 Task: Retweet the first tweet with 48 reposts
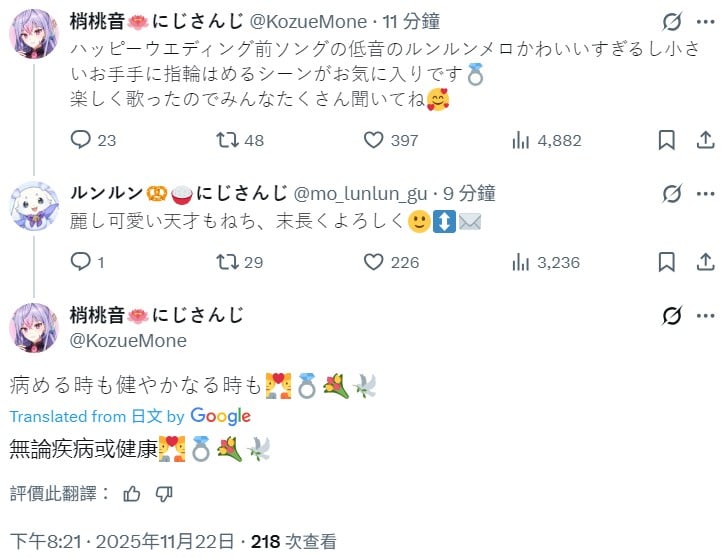(228, 140)
